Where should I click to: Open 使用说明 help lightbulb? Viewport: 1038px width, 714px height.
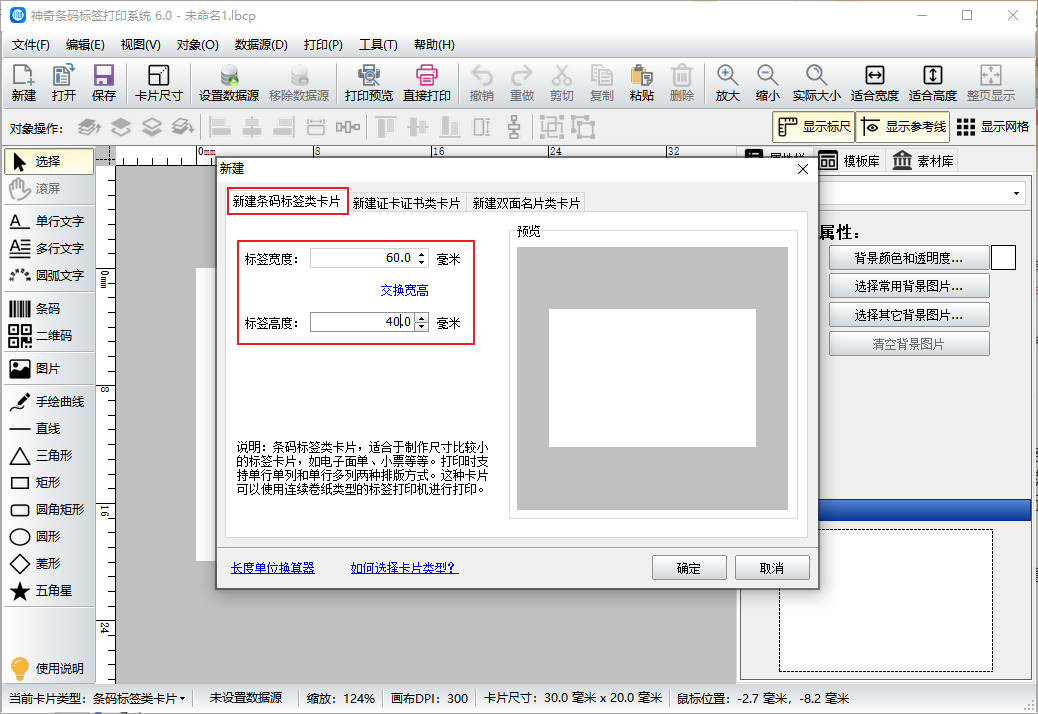coord(48,668)
